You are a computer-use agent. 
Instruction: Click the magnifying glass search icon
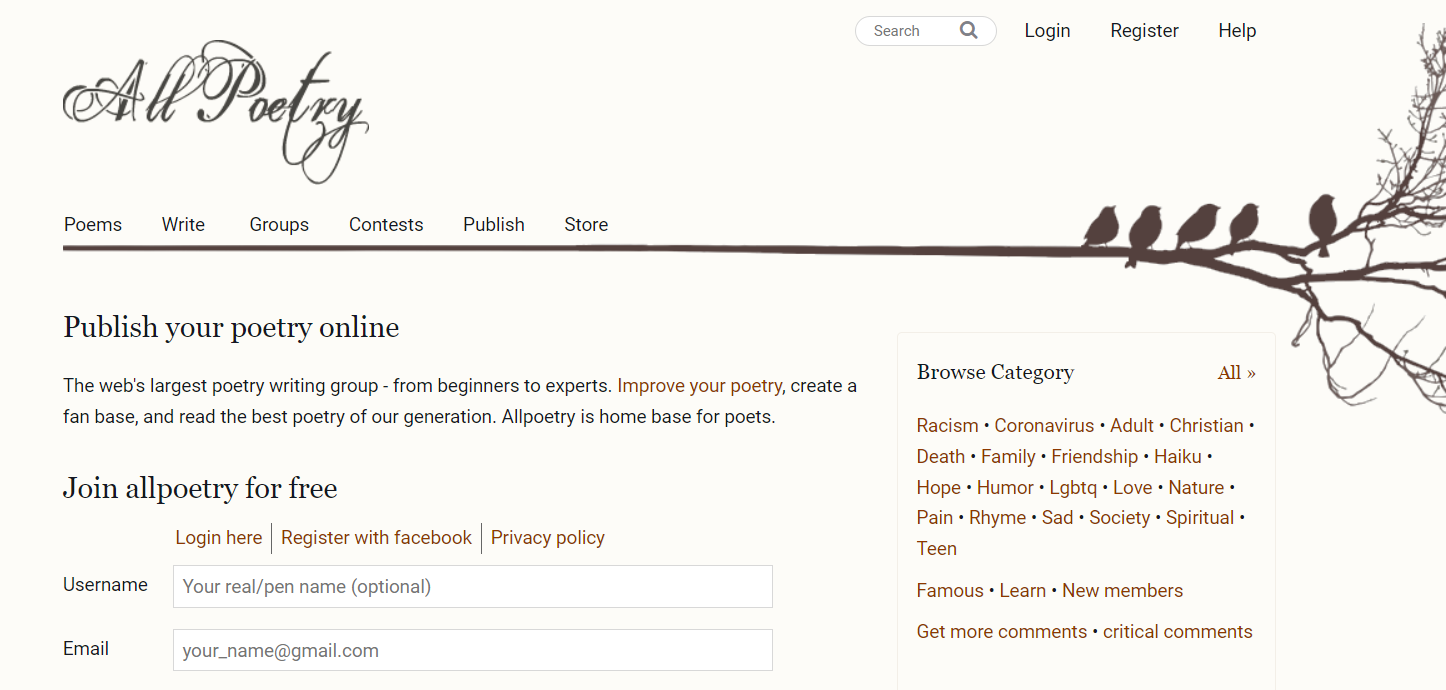pyautogui.click(x=968, y=30)
